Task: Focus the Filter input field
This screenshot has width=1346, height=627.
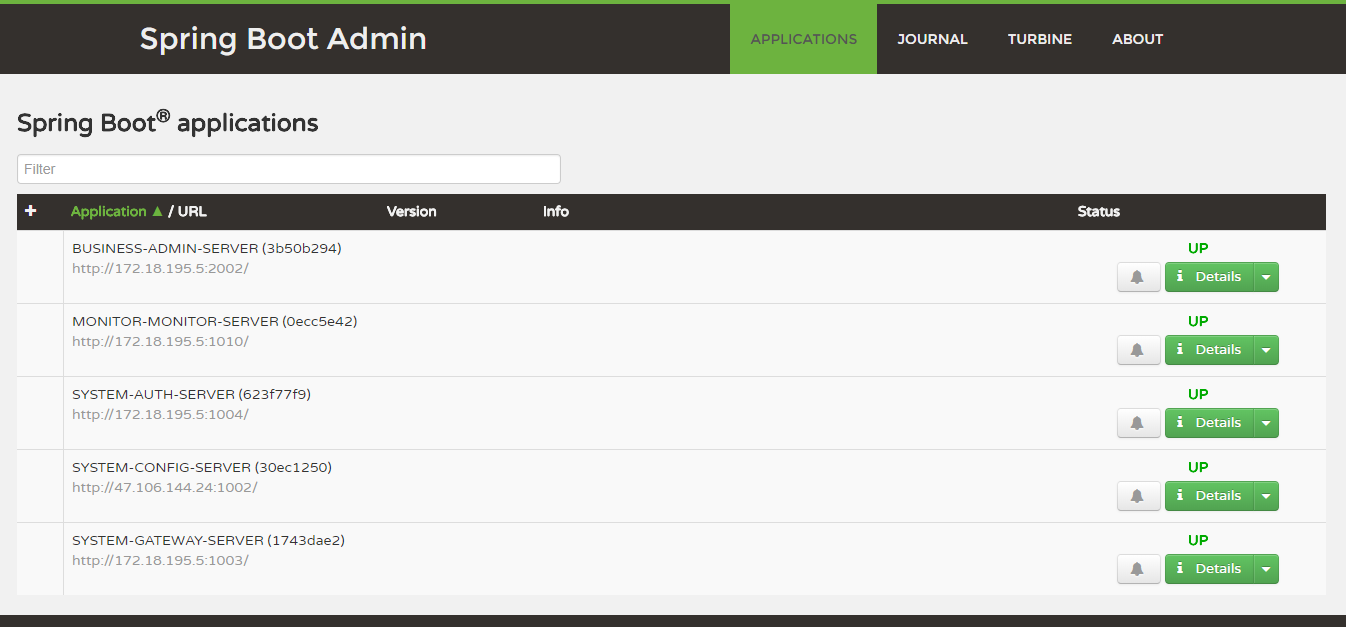Action: (289, 169)
